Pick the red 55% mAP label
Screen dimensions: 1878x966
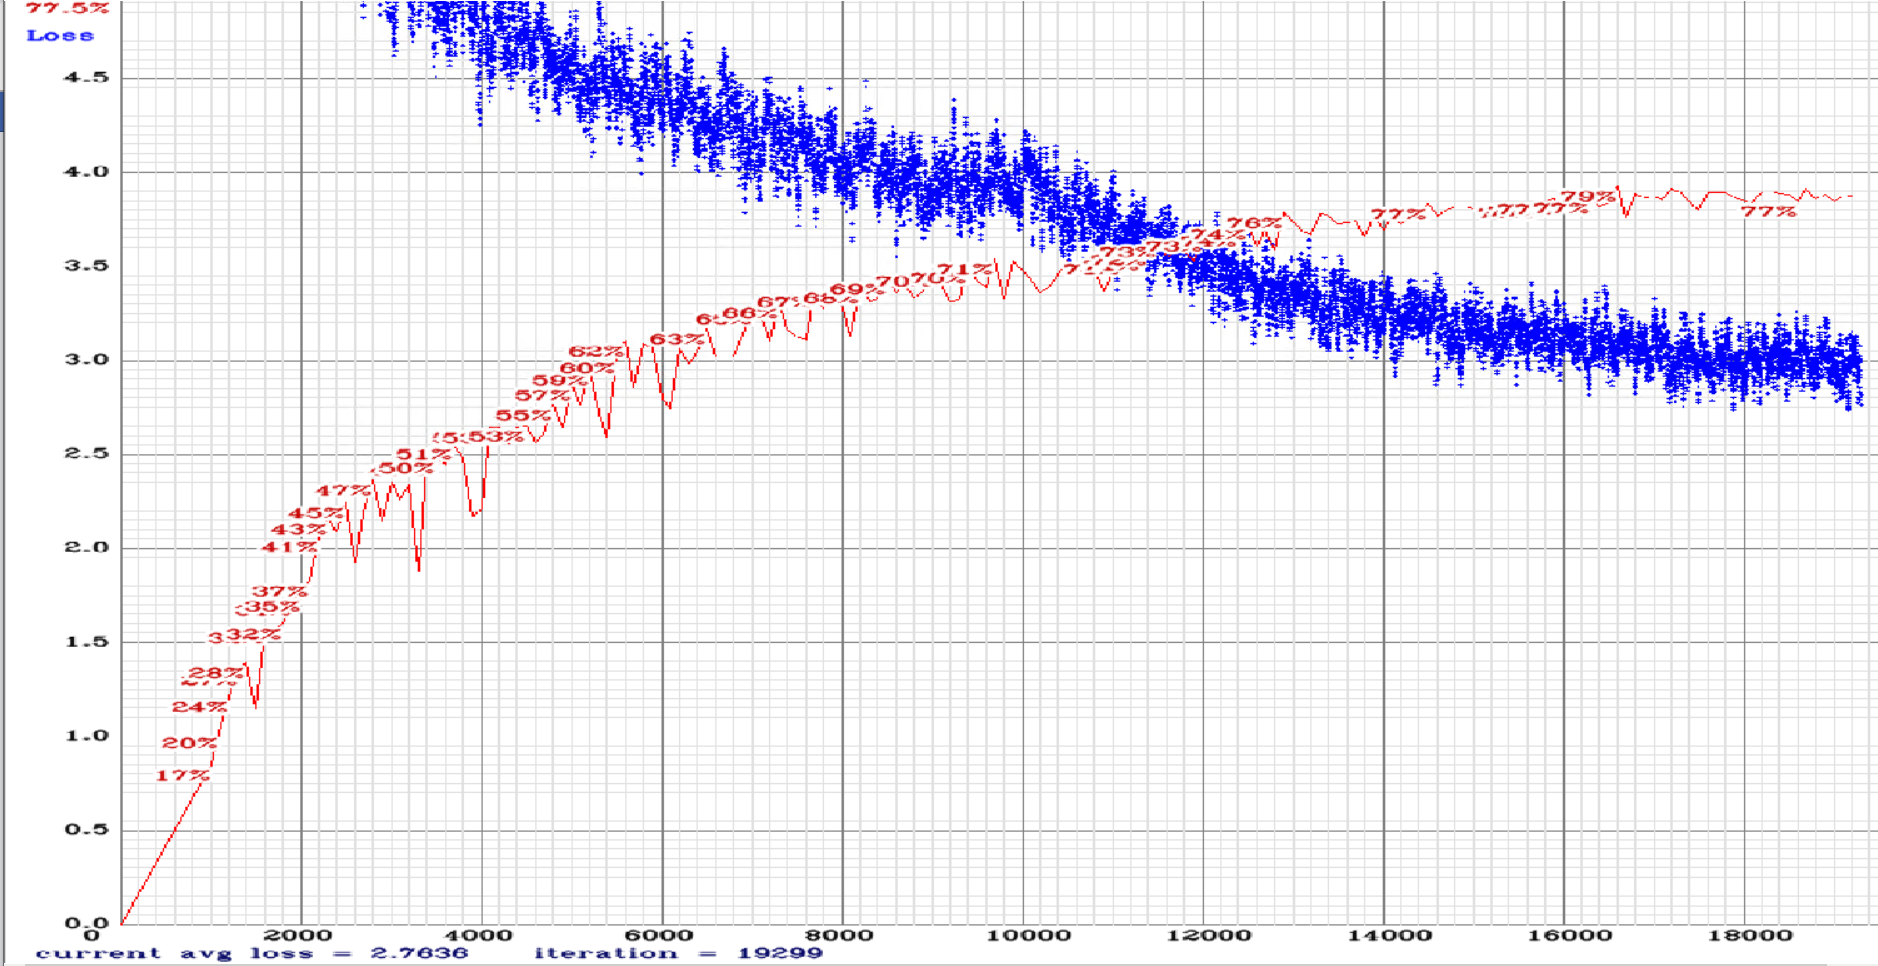[522, 415]
